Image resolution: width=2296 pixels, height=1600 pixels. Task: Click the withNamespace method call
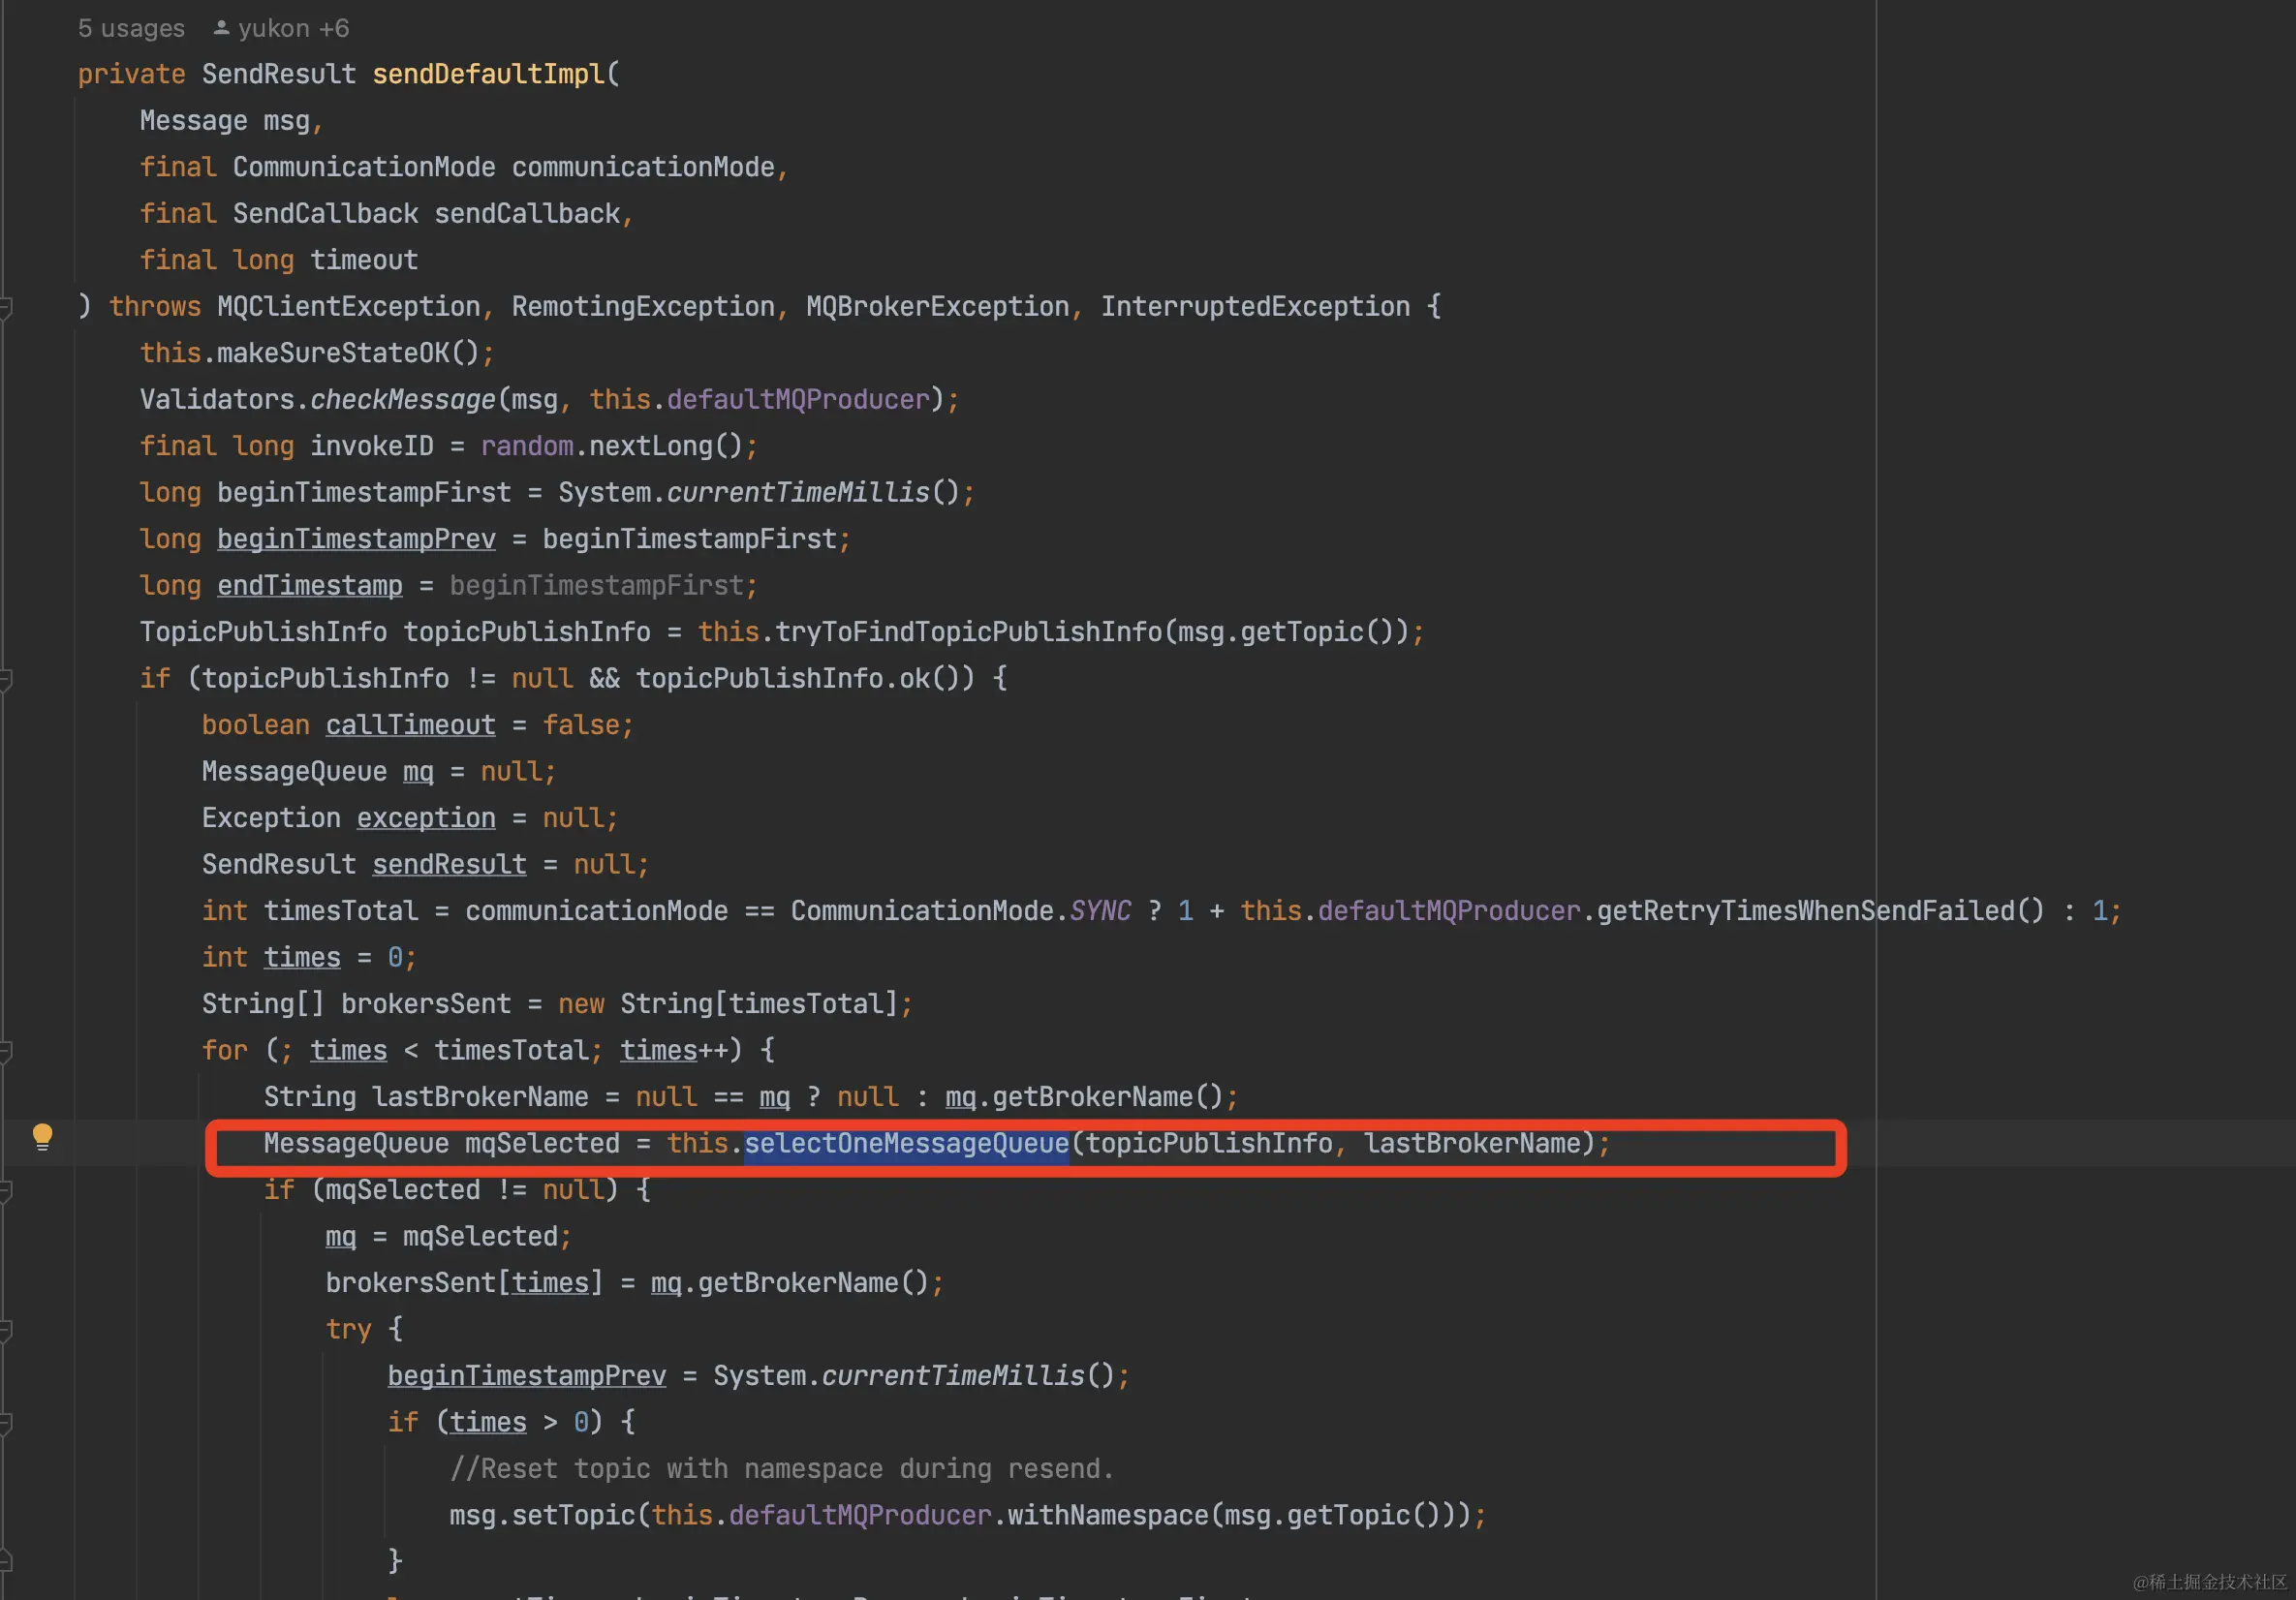click(1107, 1515)
